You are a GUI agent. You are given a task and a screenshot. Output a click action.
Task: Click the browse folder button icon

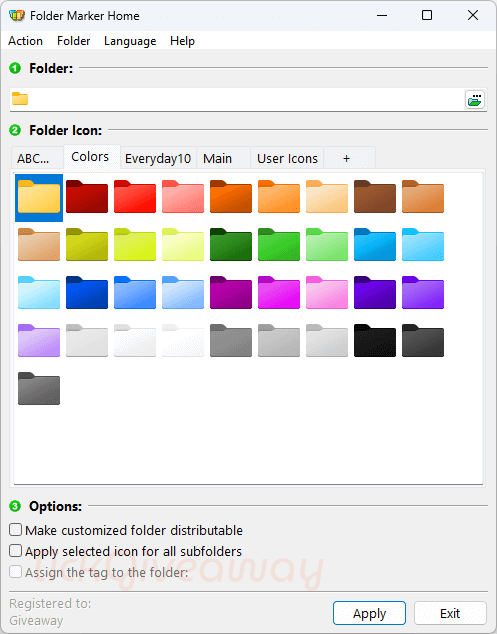(x=475, y=99)
